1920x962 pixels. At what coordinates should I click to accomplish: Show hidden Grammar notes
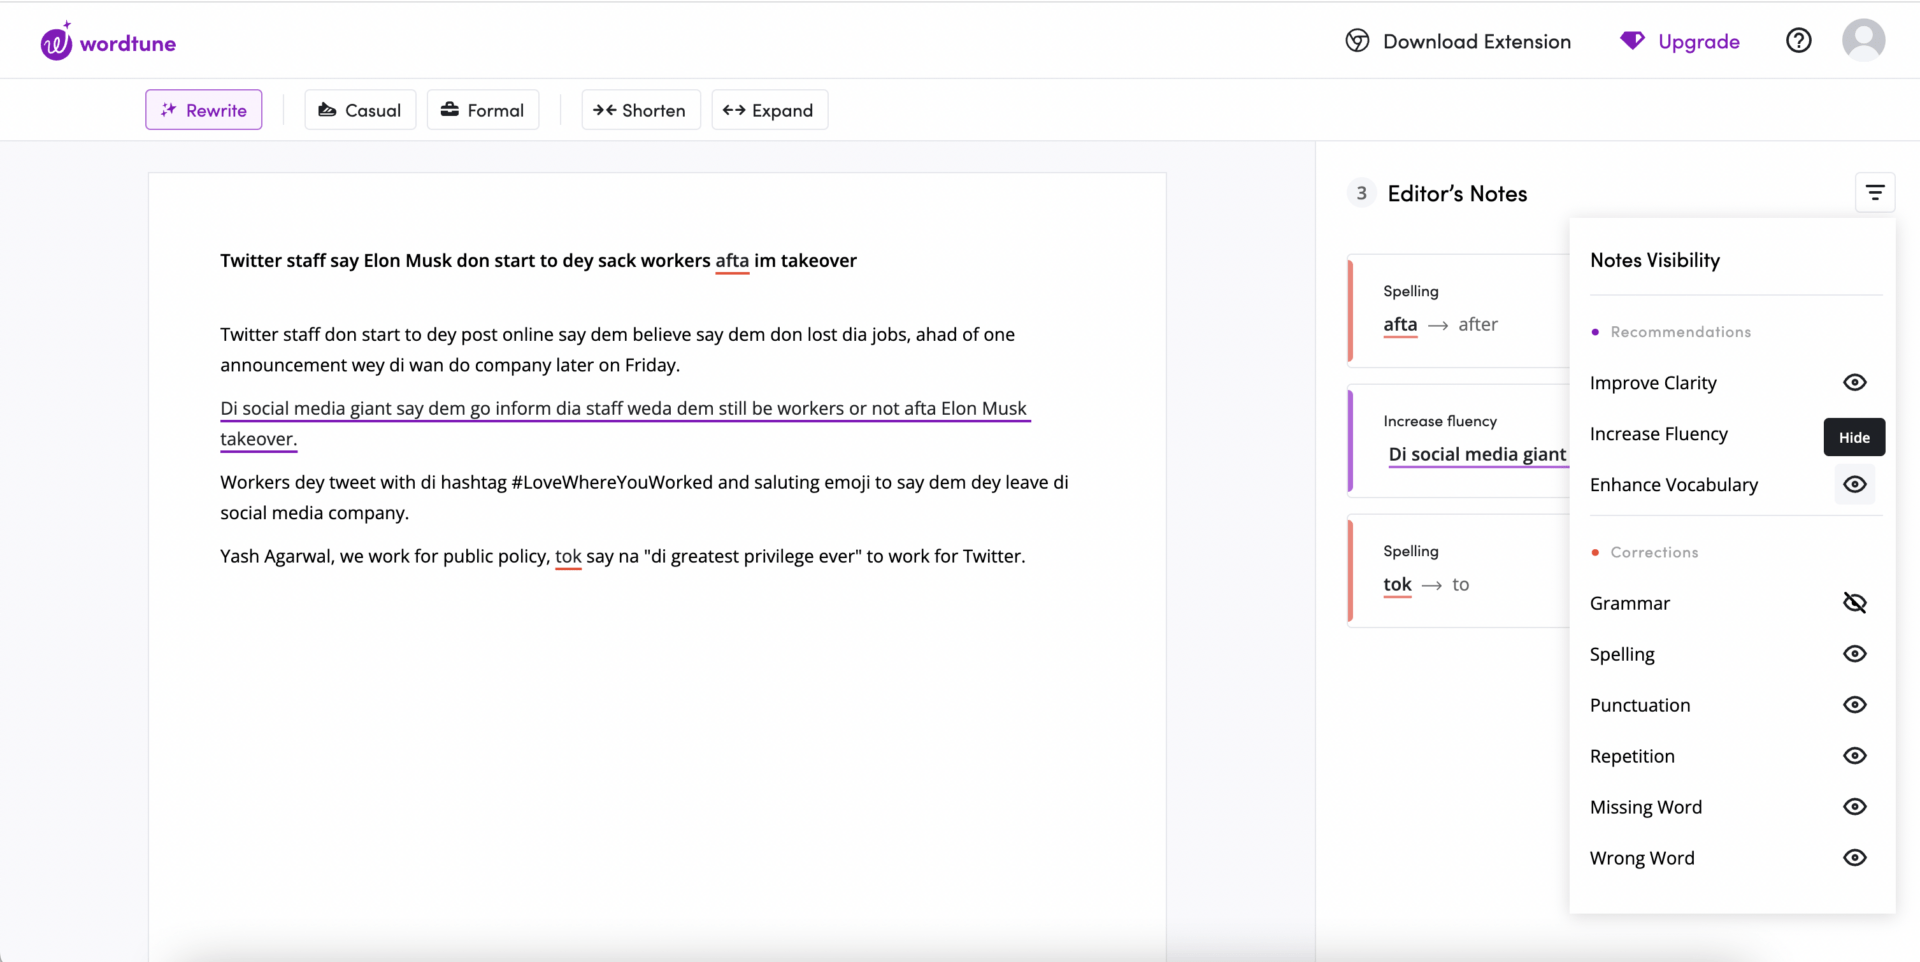tap(1854, 603)
